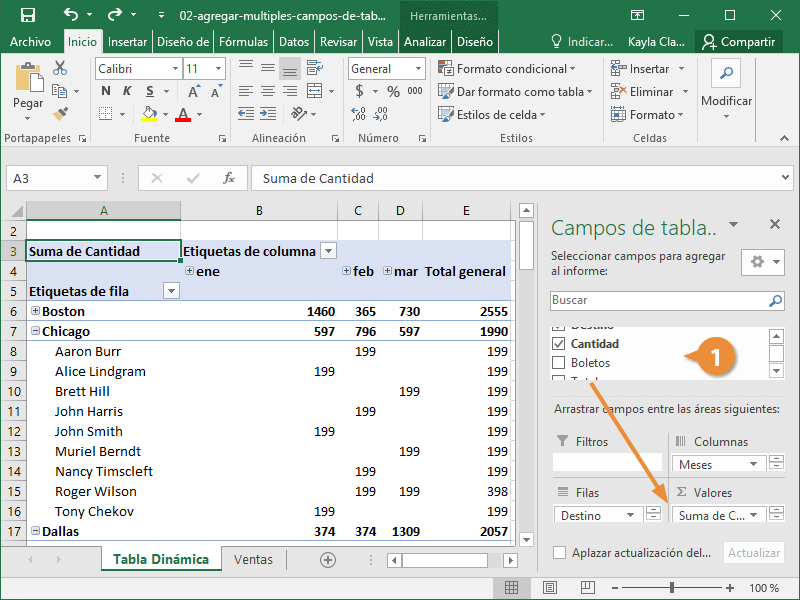Switch to the Datos ribbon tab
The height and width of the screenshot is (600, 800).
click(294, 42)
